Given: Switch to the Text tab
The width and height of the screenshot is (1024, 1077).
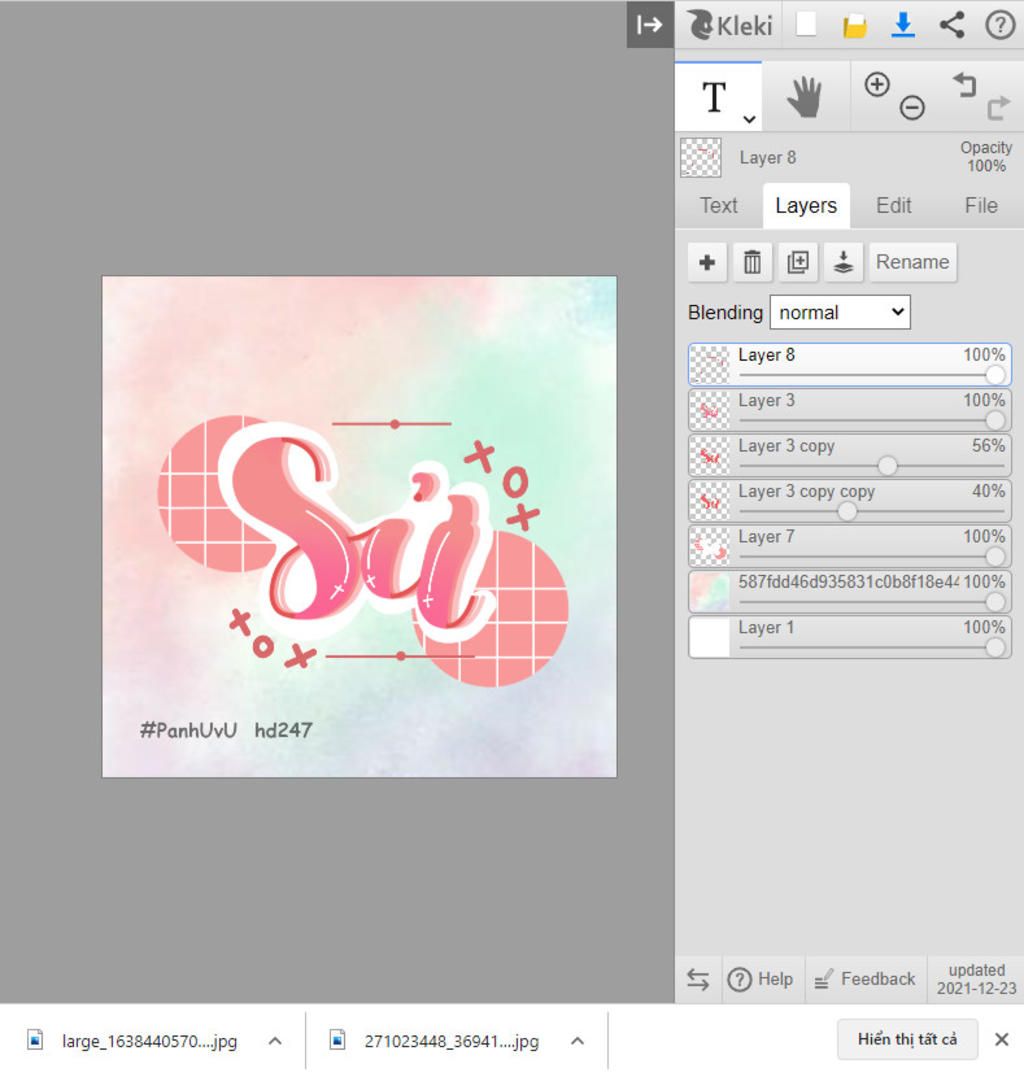Looking at the screenshot, I should [x=718, y=205].
